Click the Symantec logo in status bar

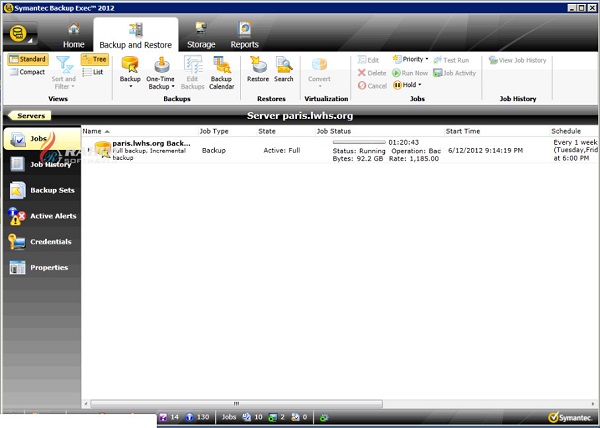click(571, 417)
